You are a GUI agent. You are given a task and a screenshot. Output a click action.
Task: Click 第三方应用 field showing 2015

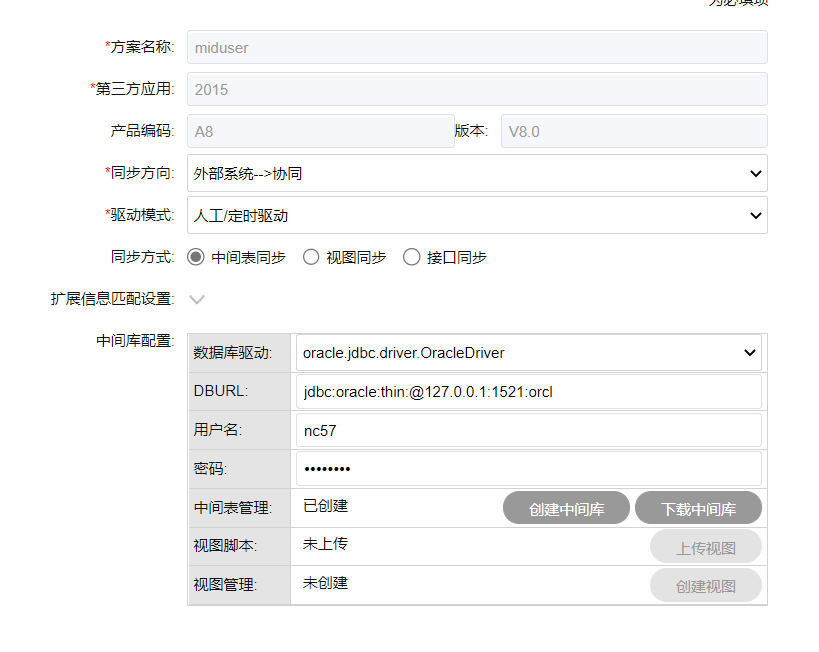(477, 89)
